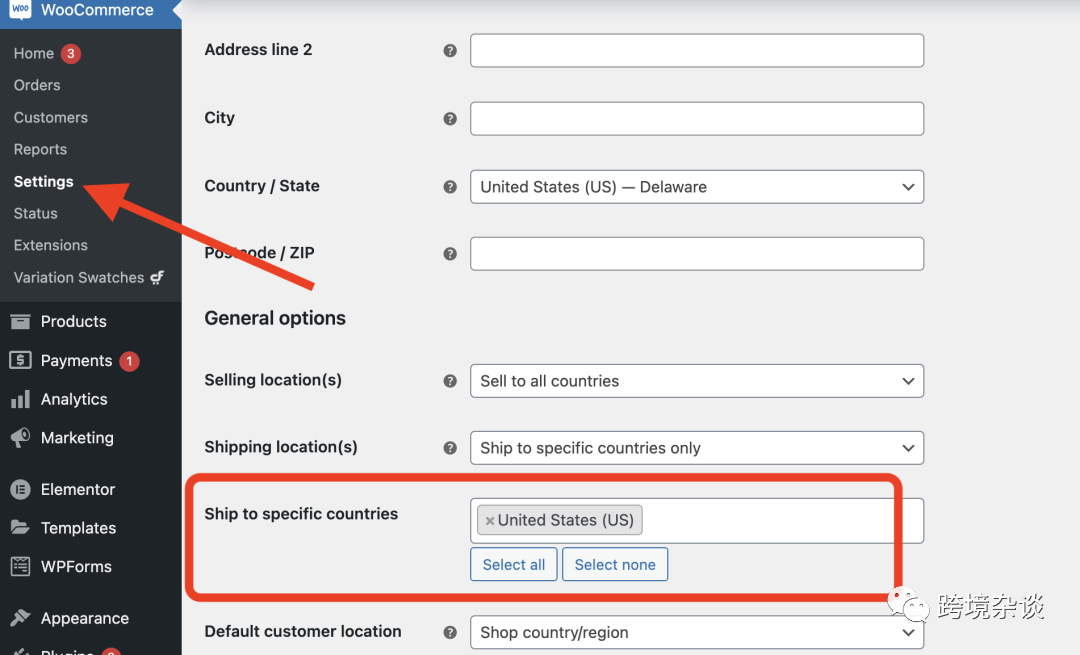
Task: Click help icon for Address line 2
Action: click(450, 50)
